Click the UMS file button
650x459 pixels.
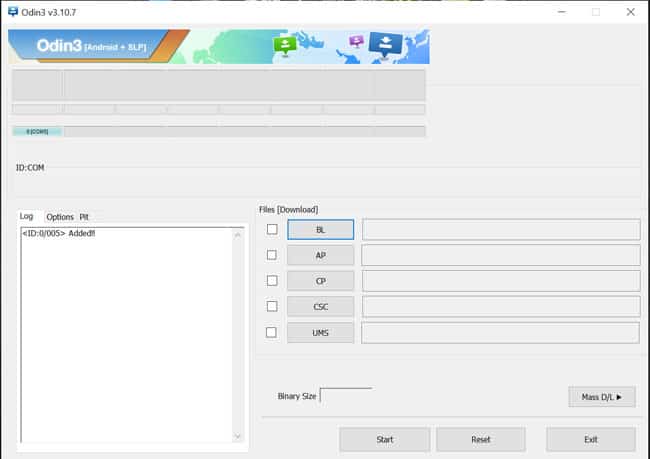point(320,333)
